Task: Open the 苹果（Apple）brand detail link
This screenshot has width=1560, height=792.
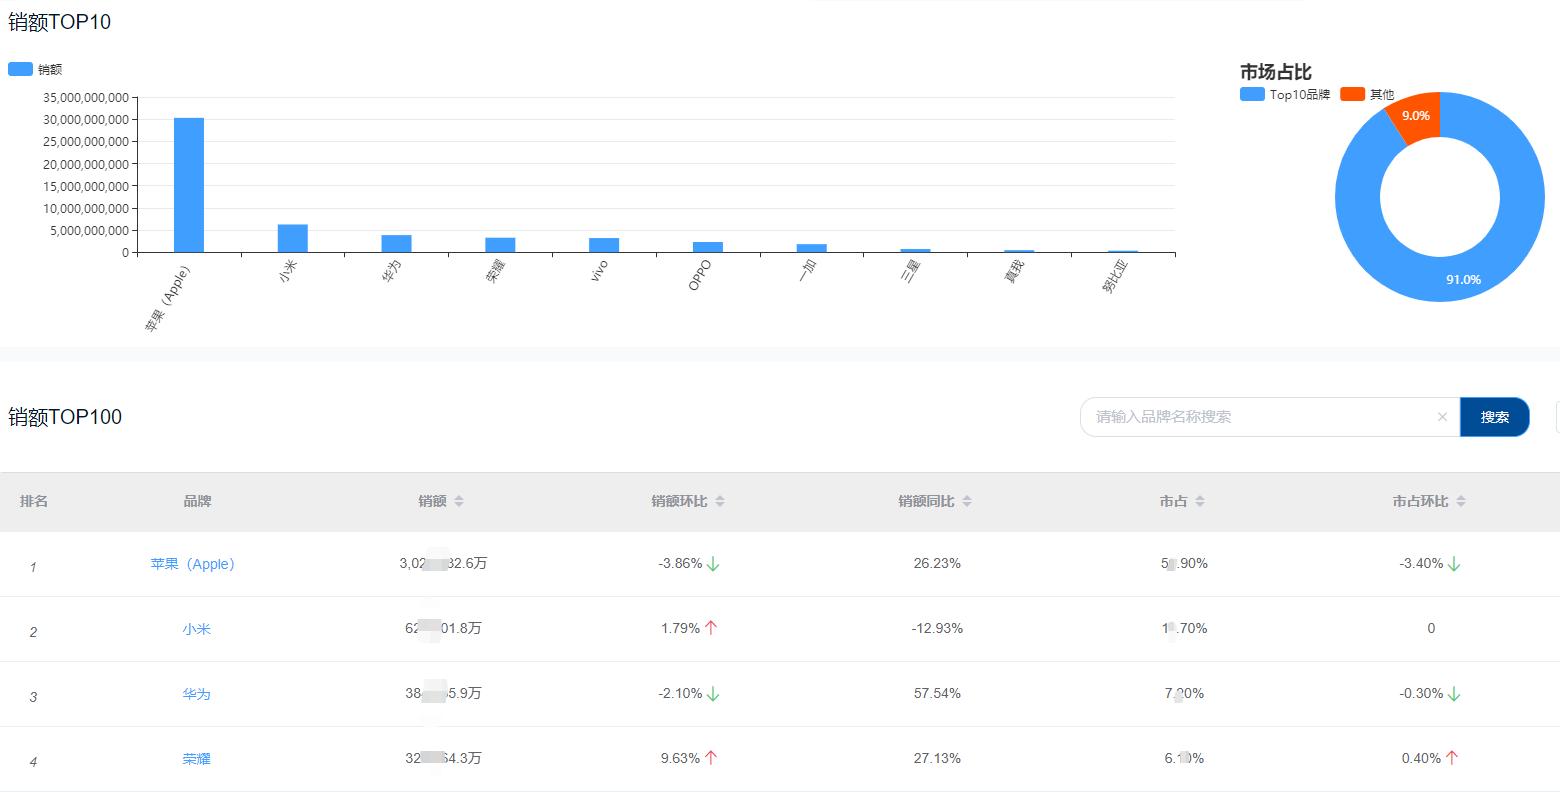Action: [193, 563]
